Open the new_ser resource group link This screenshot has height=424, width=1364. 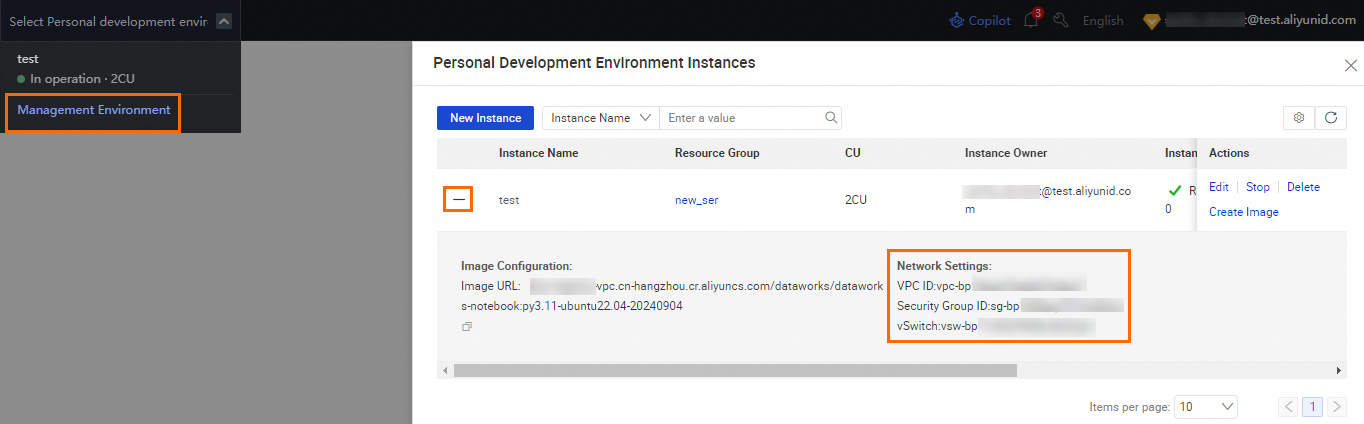(696, 200)
